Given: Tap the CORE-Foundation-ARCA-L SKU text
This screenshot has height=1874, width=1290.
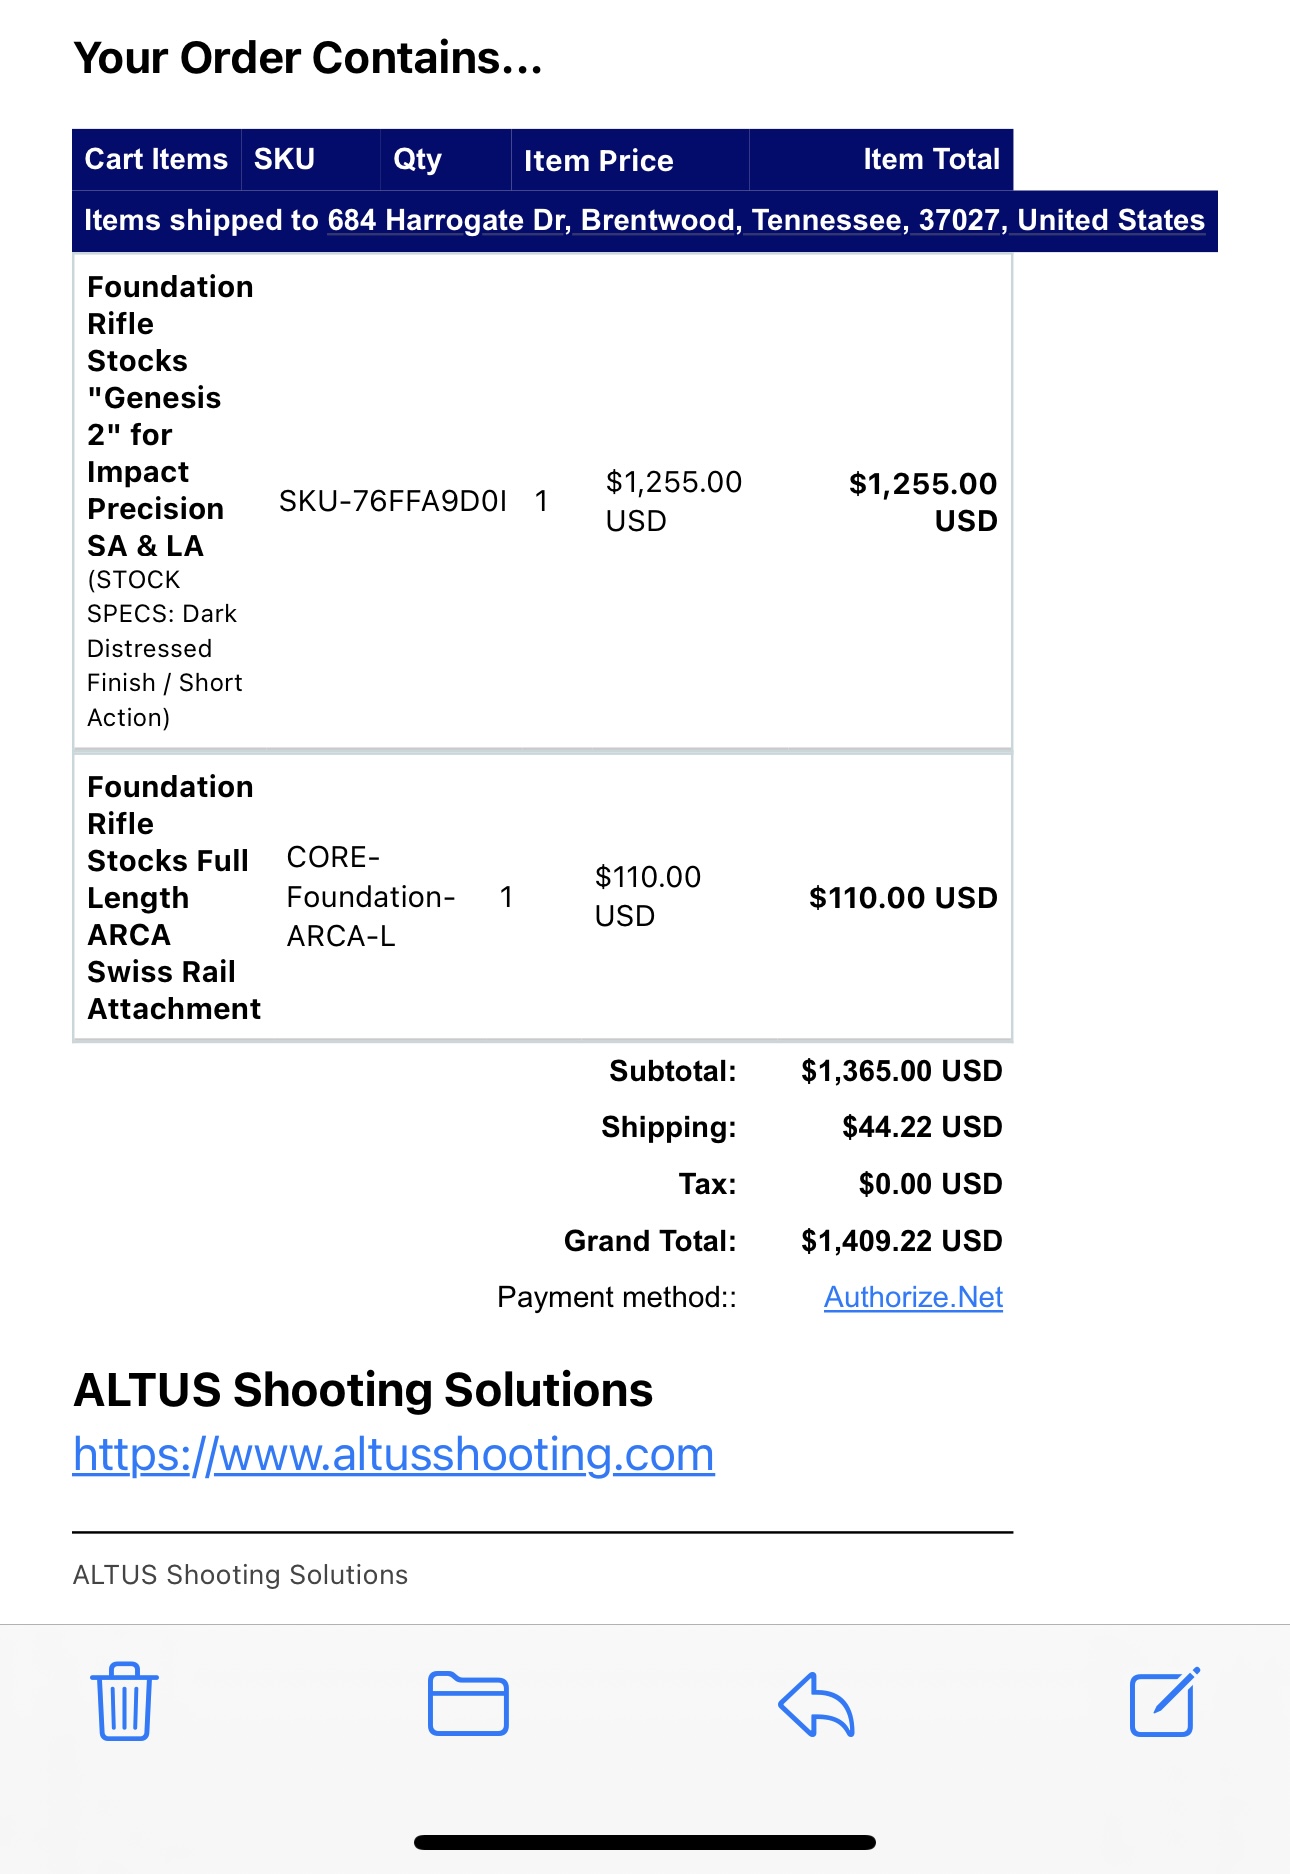Looking at the screenshot, I should click(x=370, y=897).
